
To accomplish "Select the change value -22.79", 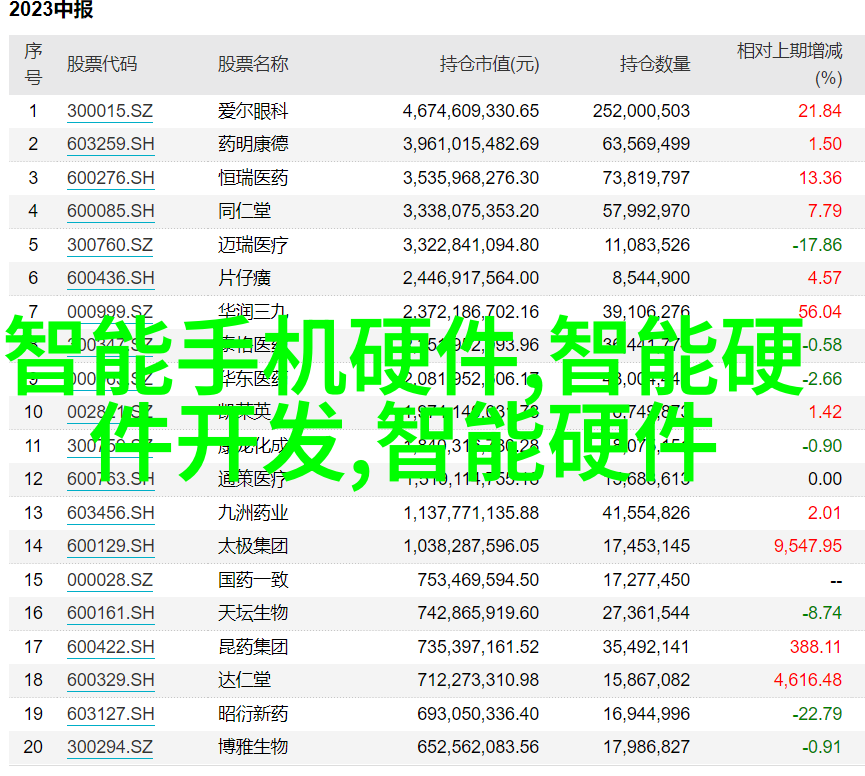I will (817, 714).
